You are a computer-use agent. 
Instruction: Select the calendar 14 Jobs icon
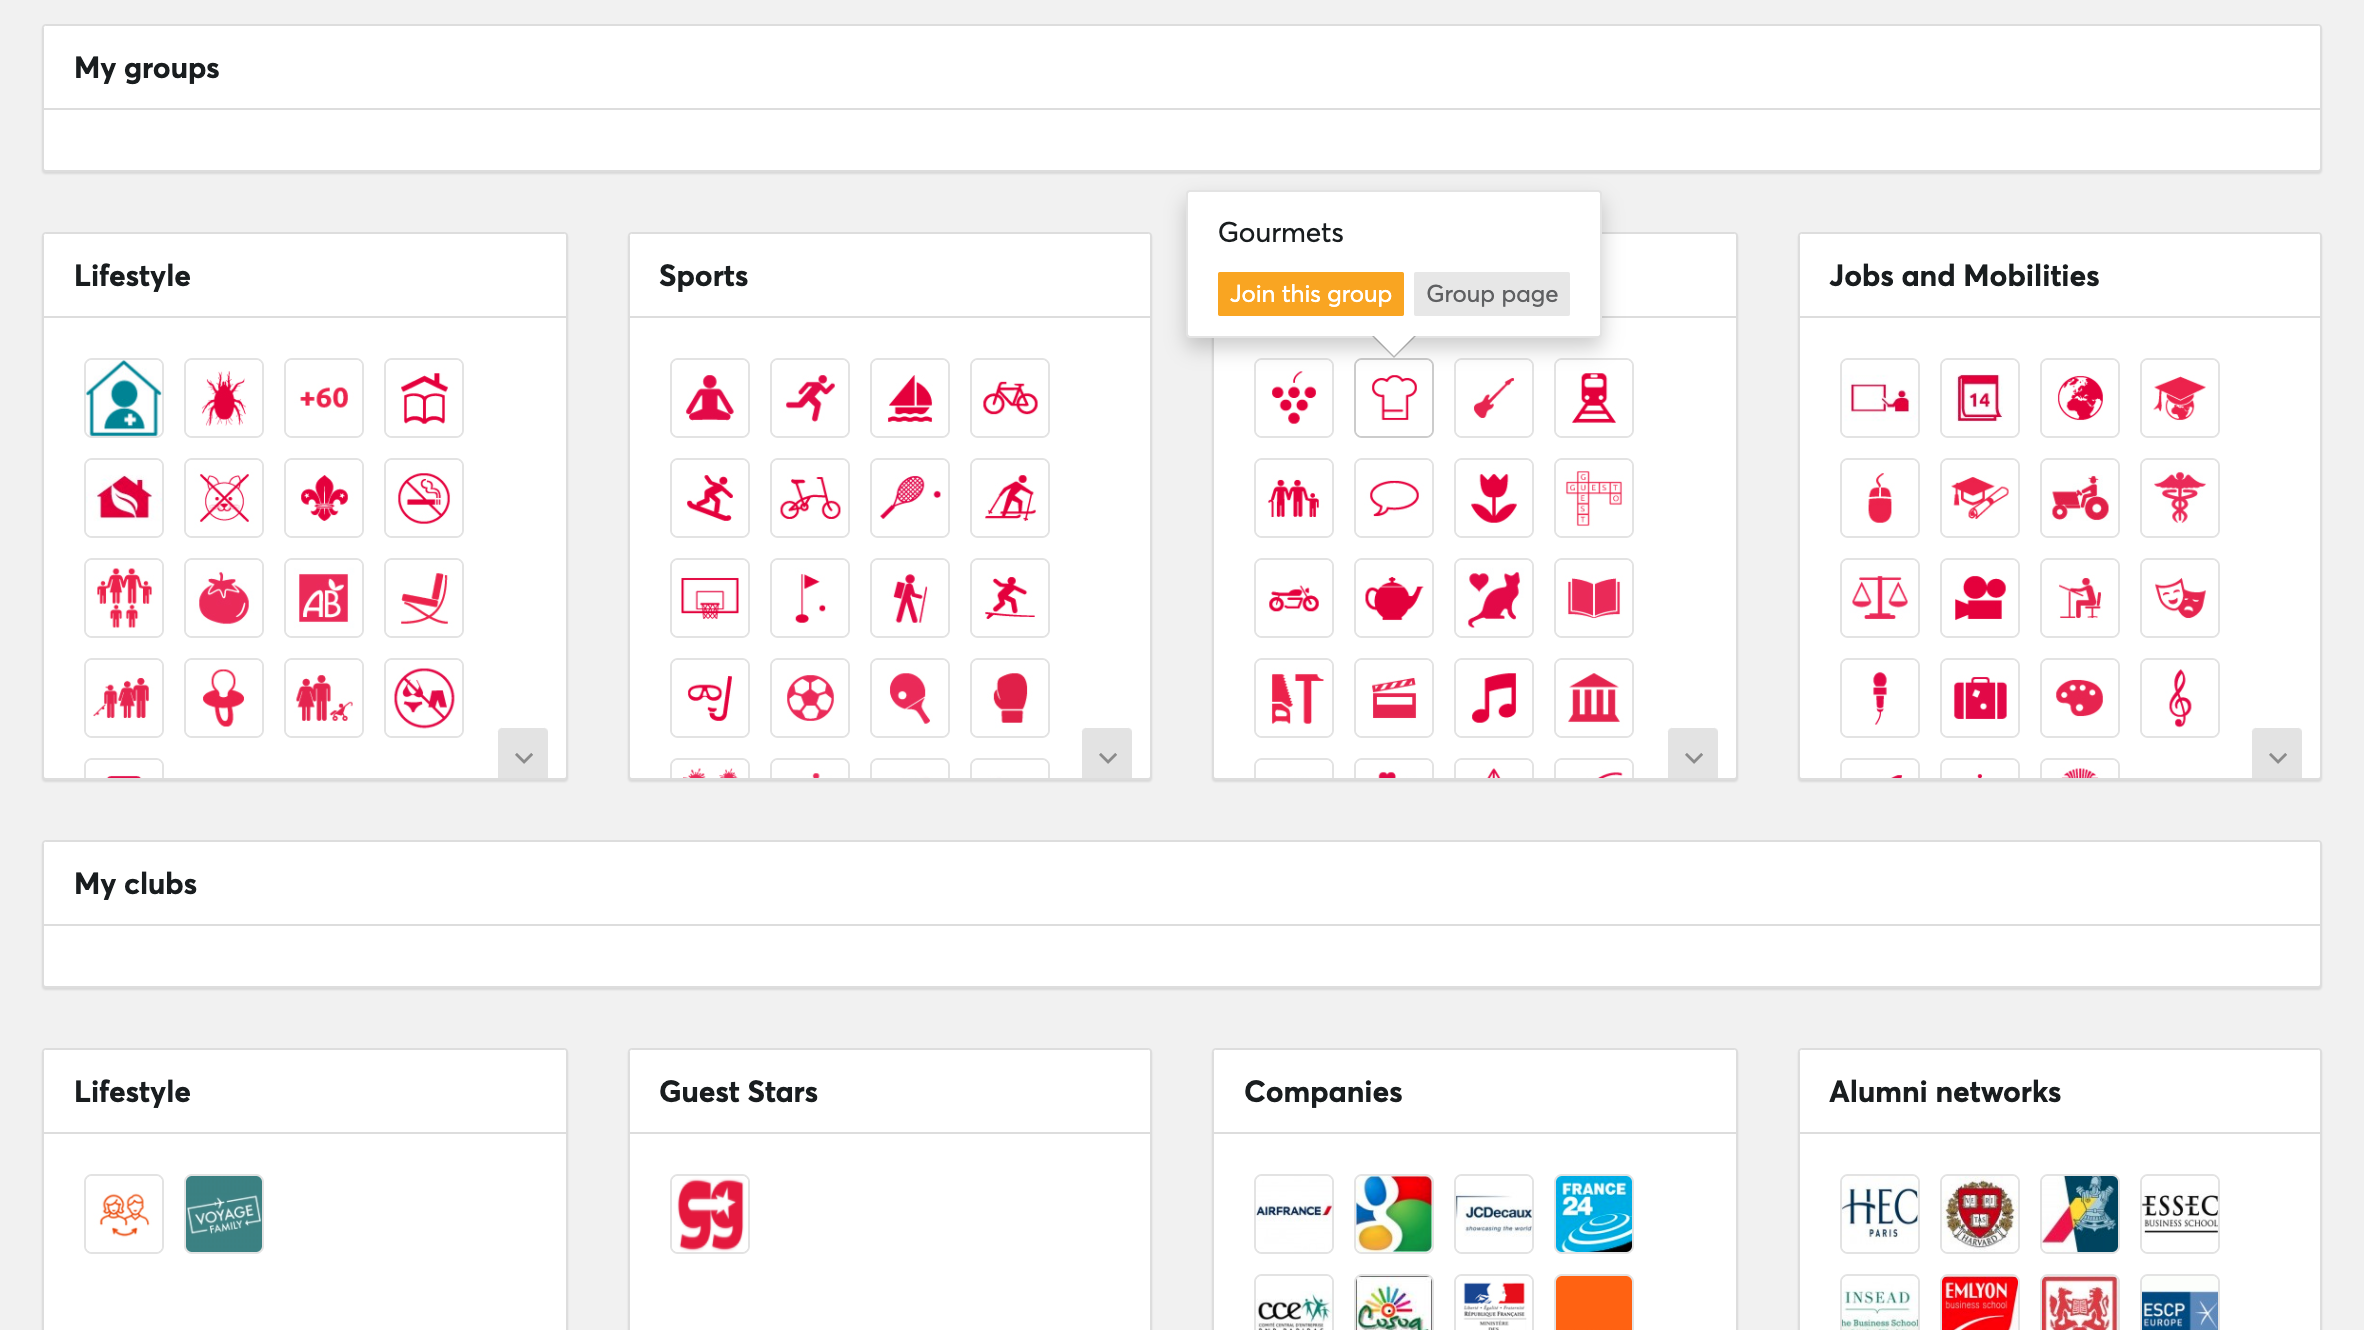1980,398
